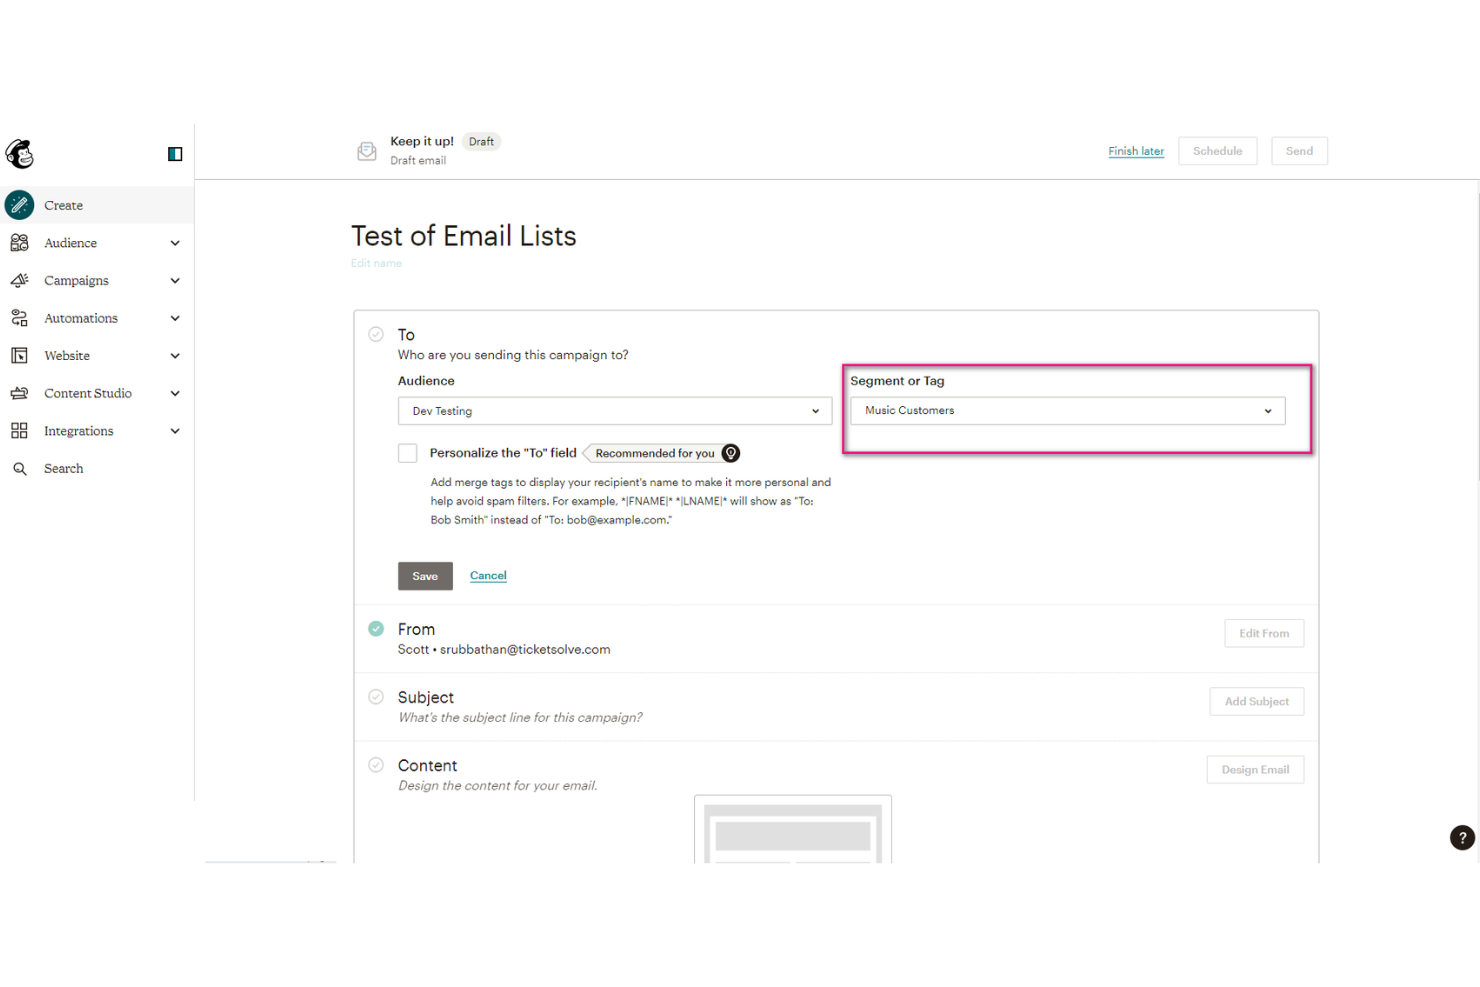Click the lightbulb icon beside Recommended for you

coord(731,453)
